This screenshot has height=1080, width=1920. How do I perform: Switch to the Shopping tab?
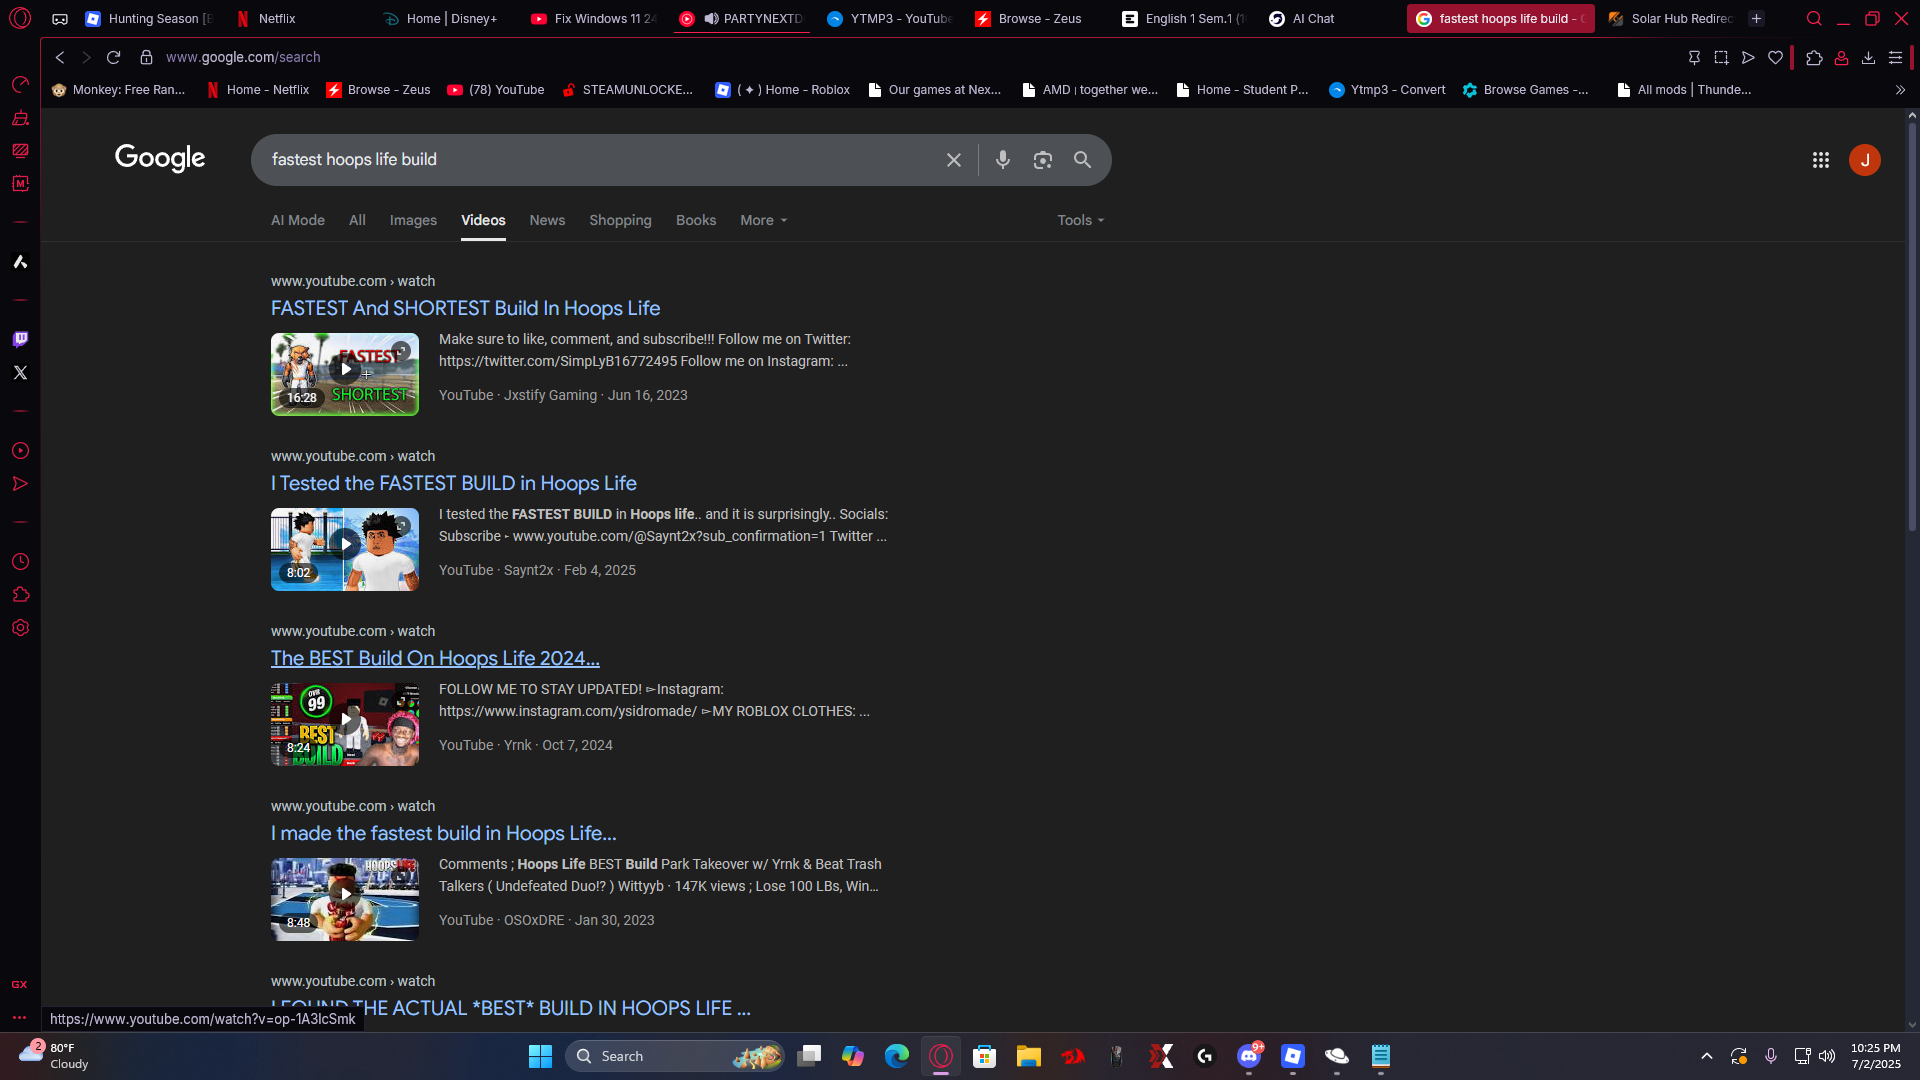620,220
